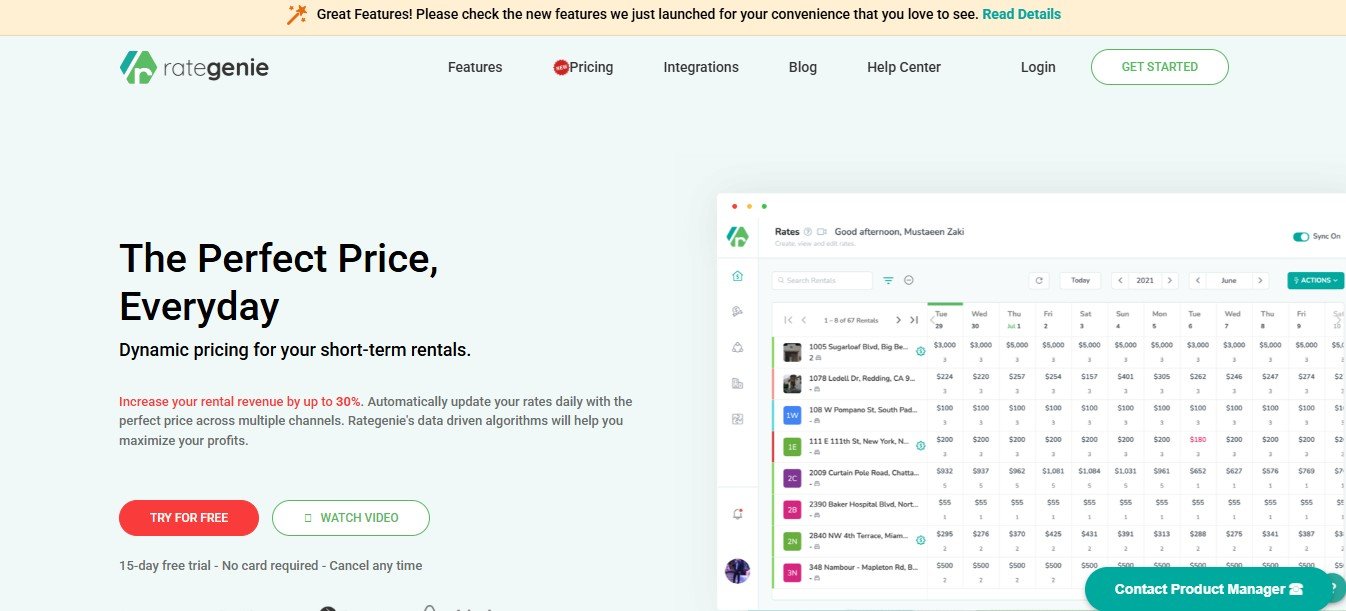This screenshot has height=611, width=1346.
Task: Click the Read Details link in banner
Action: coord(1021,14)
